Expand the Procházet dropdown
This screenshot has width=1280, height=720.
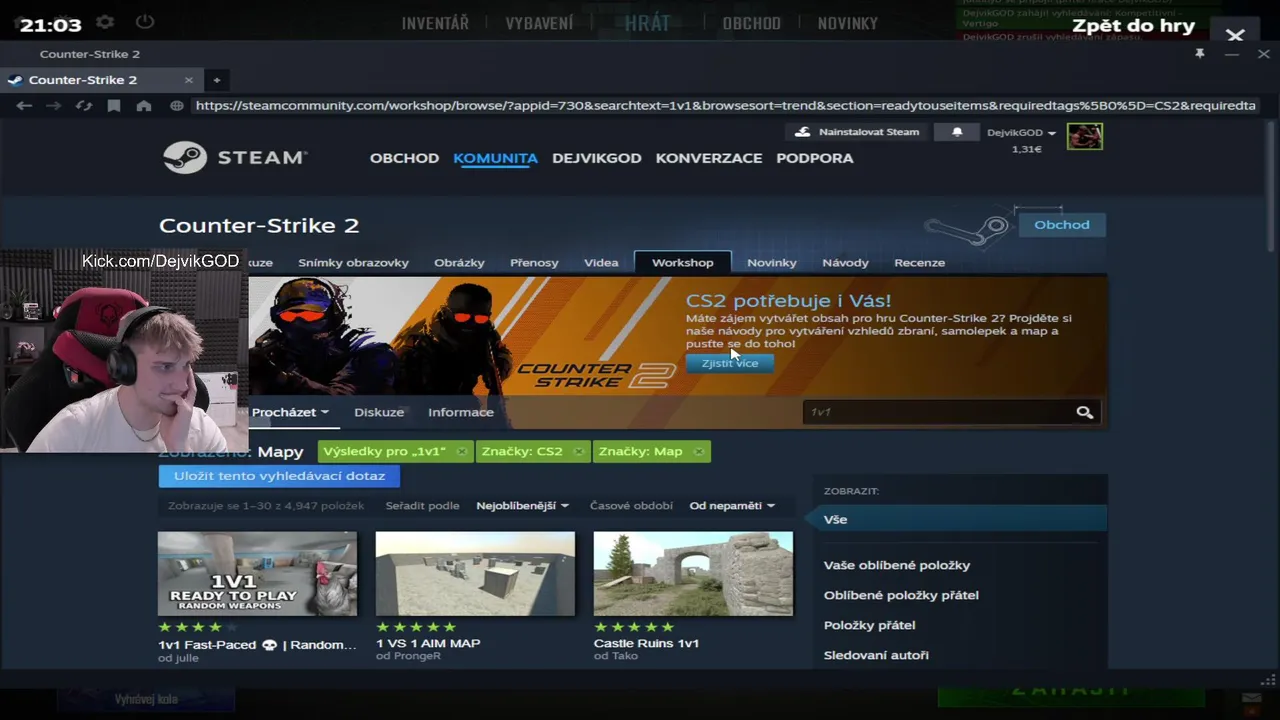[290, 412]
